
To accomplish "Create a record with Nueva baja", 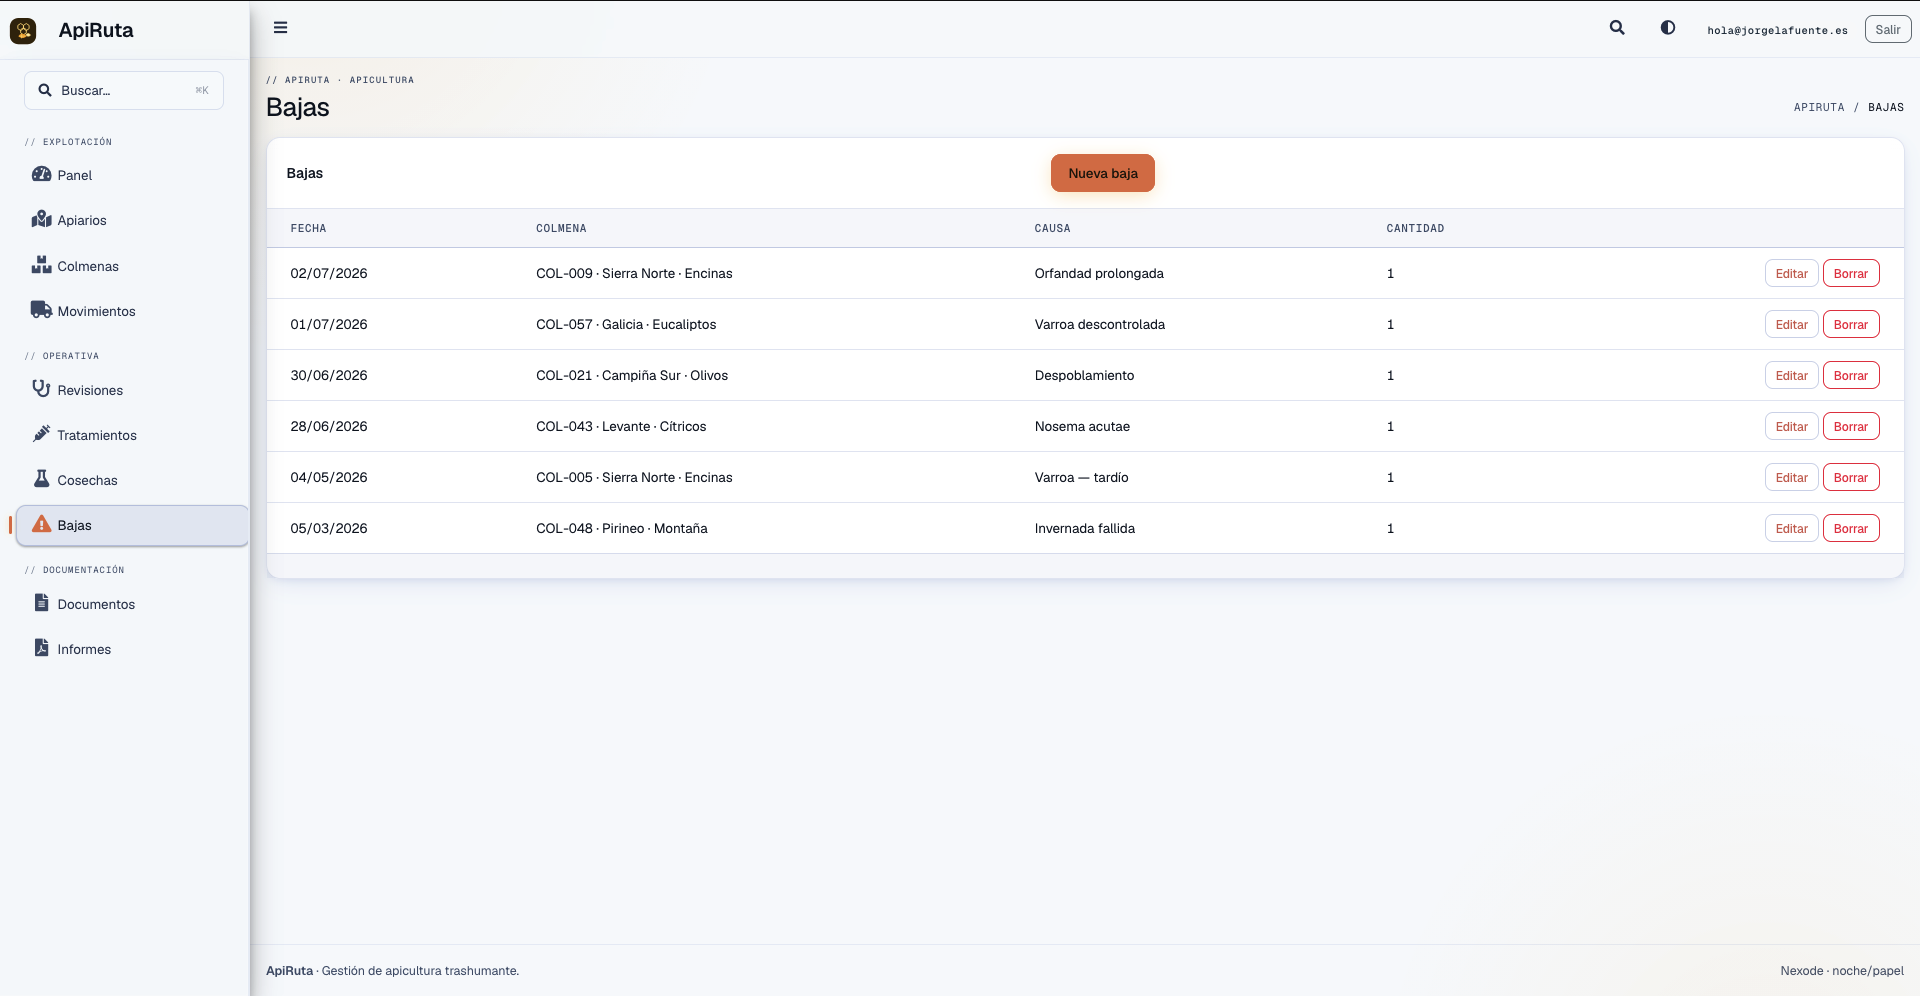I will (x=1102, y=173).
